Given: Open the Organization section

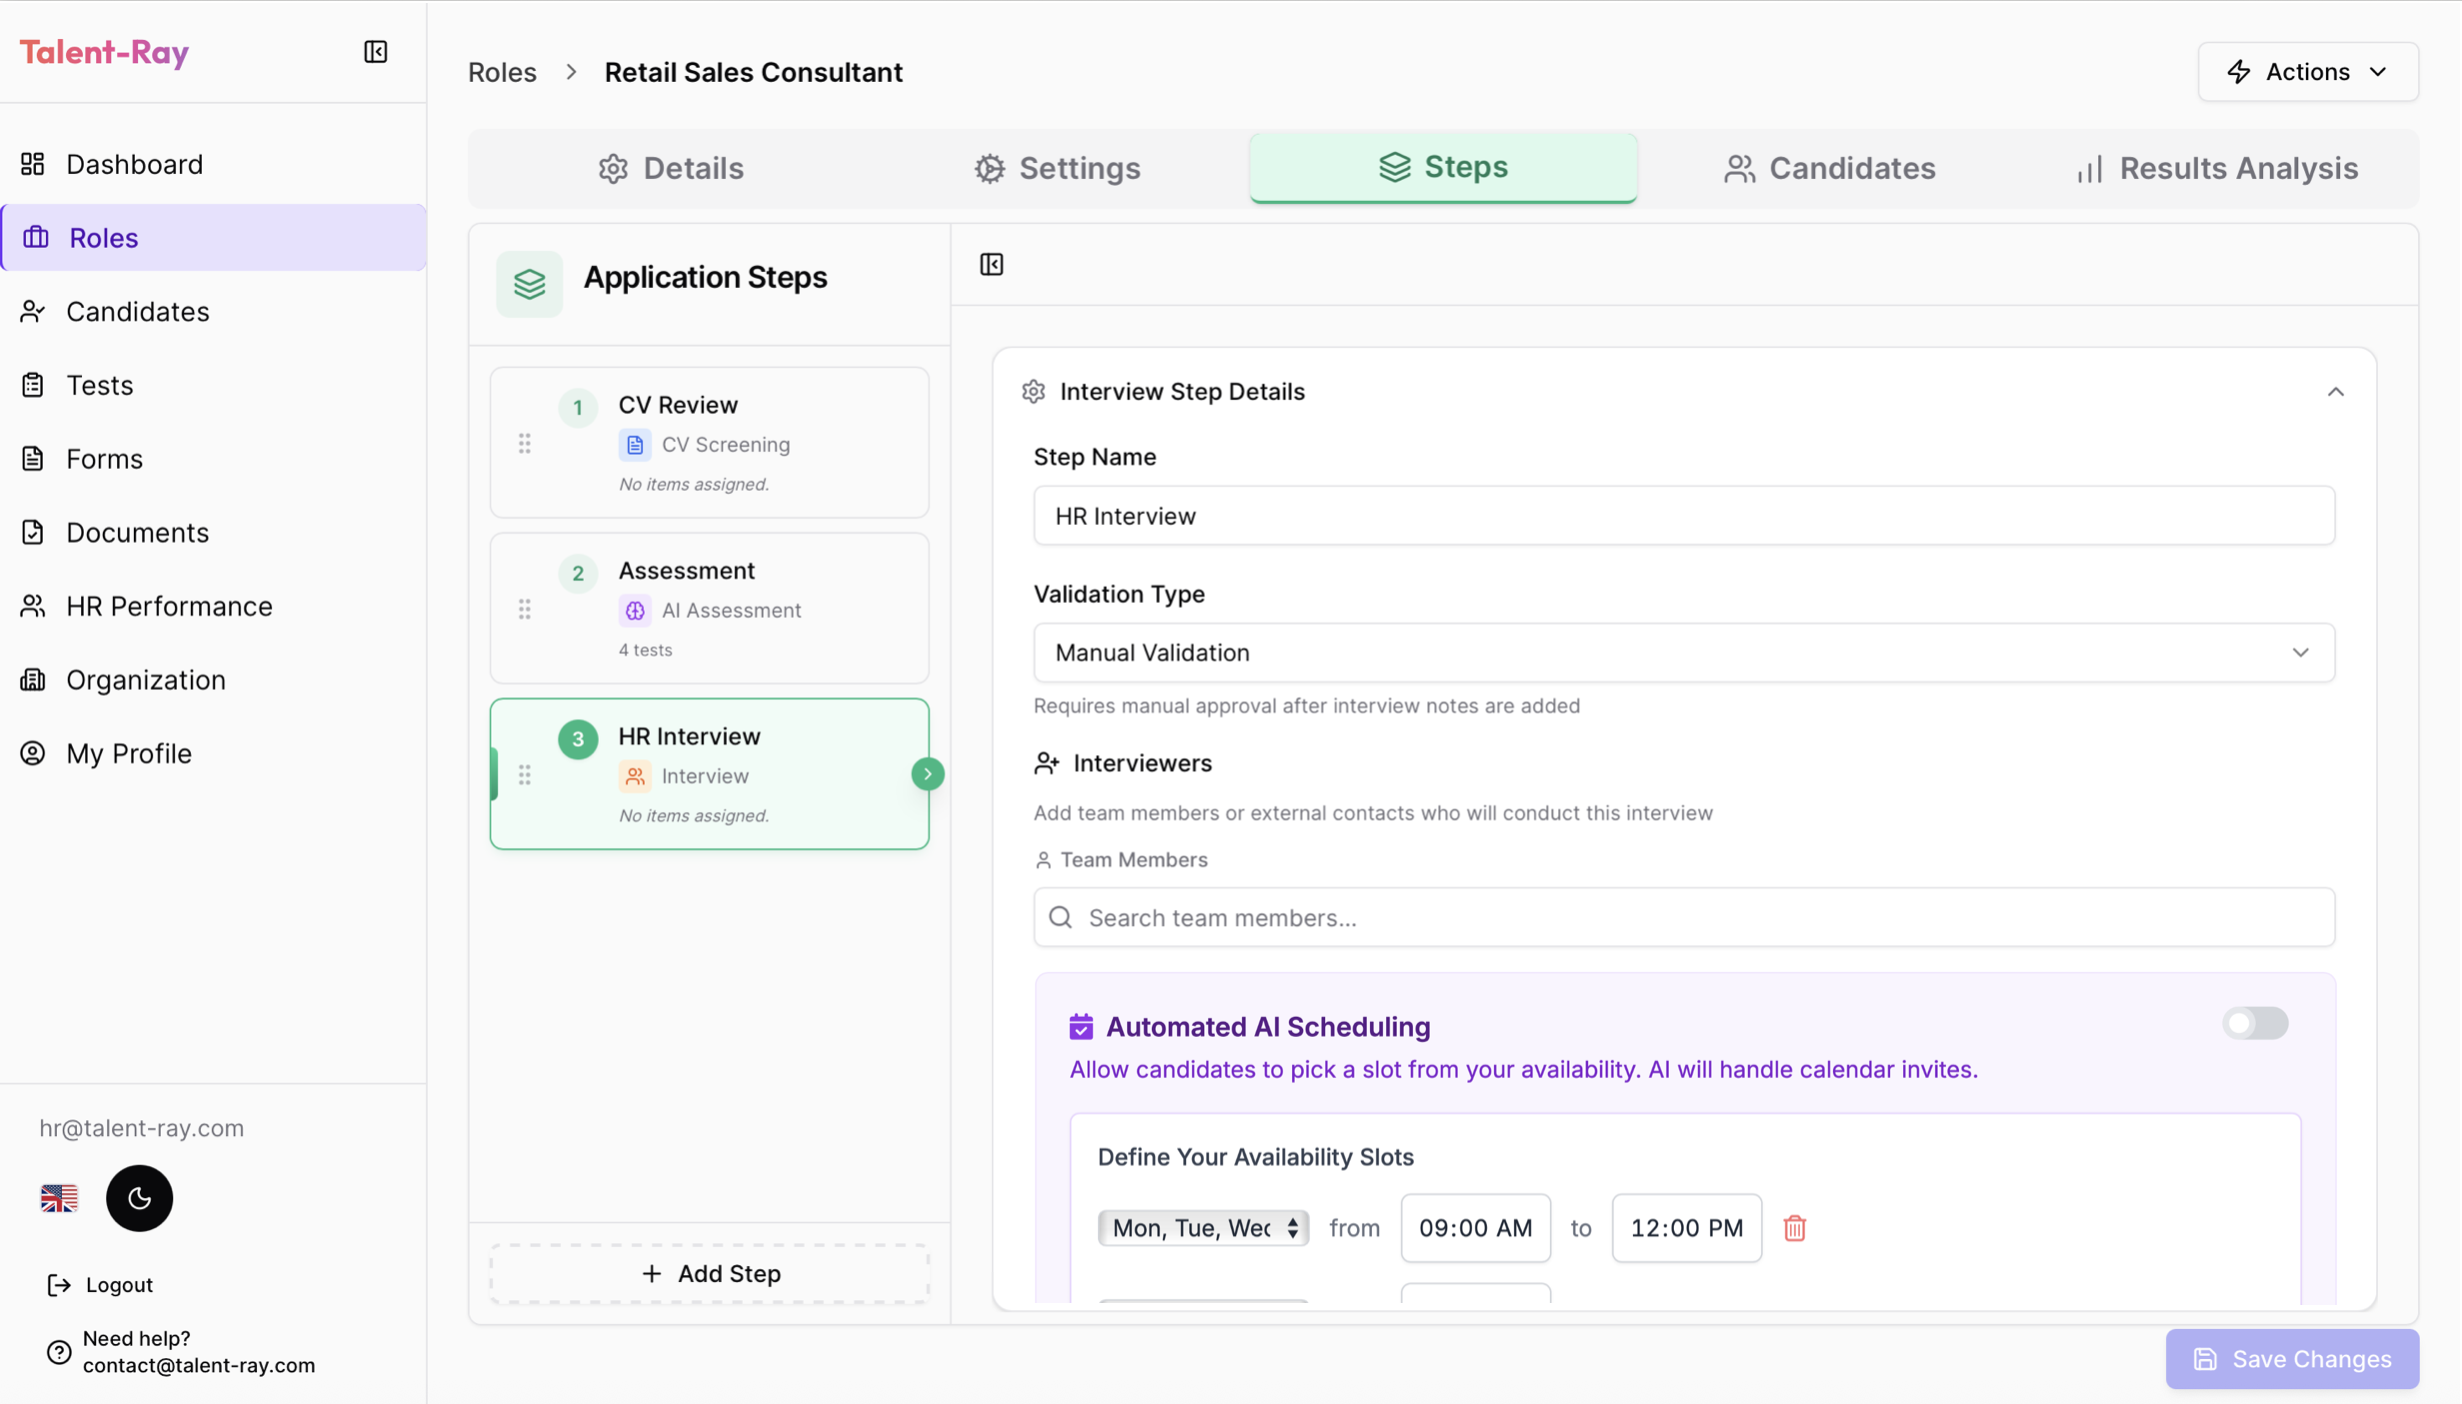Looking at the screenshot, I should point(146,680).
